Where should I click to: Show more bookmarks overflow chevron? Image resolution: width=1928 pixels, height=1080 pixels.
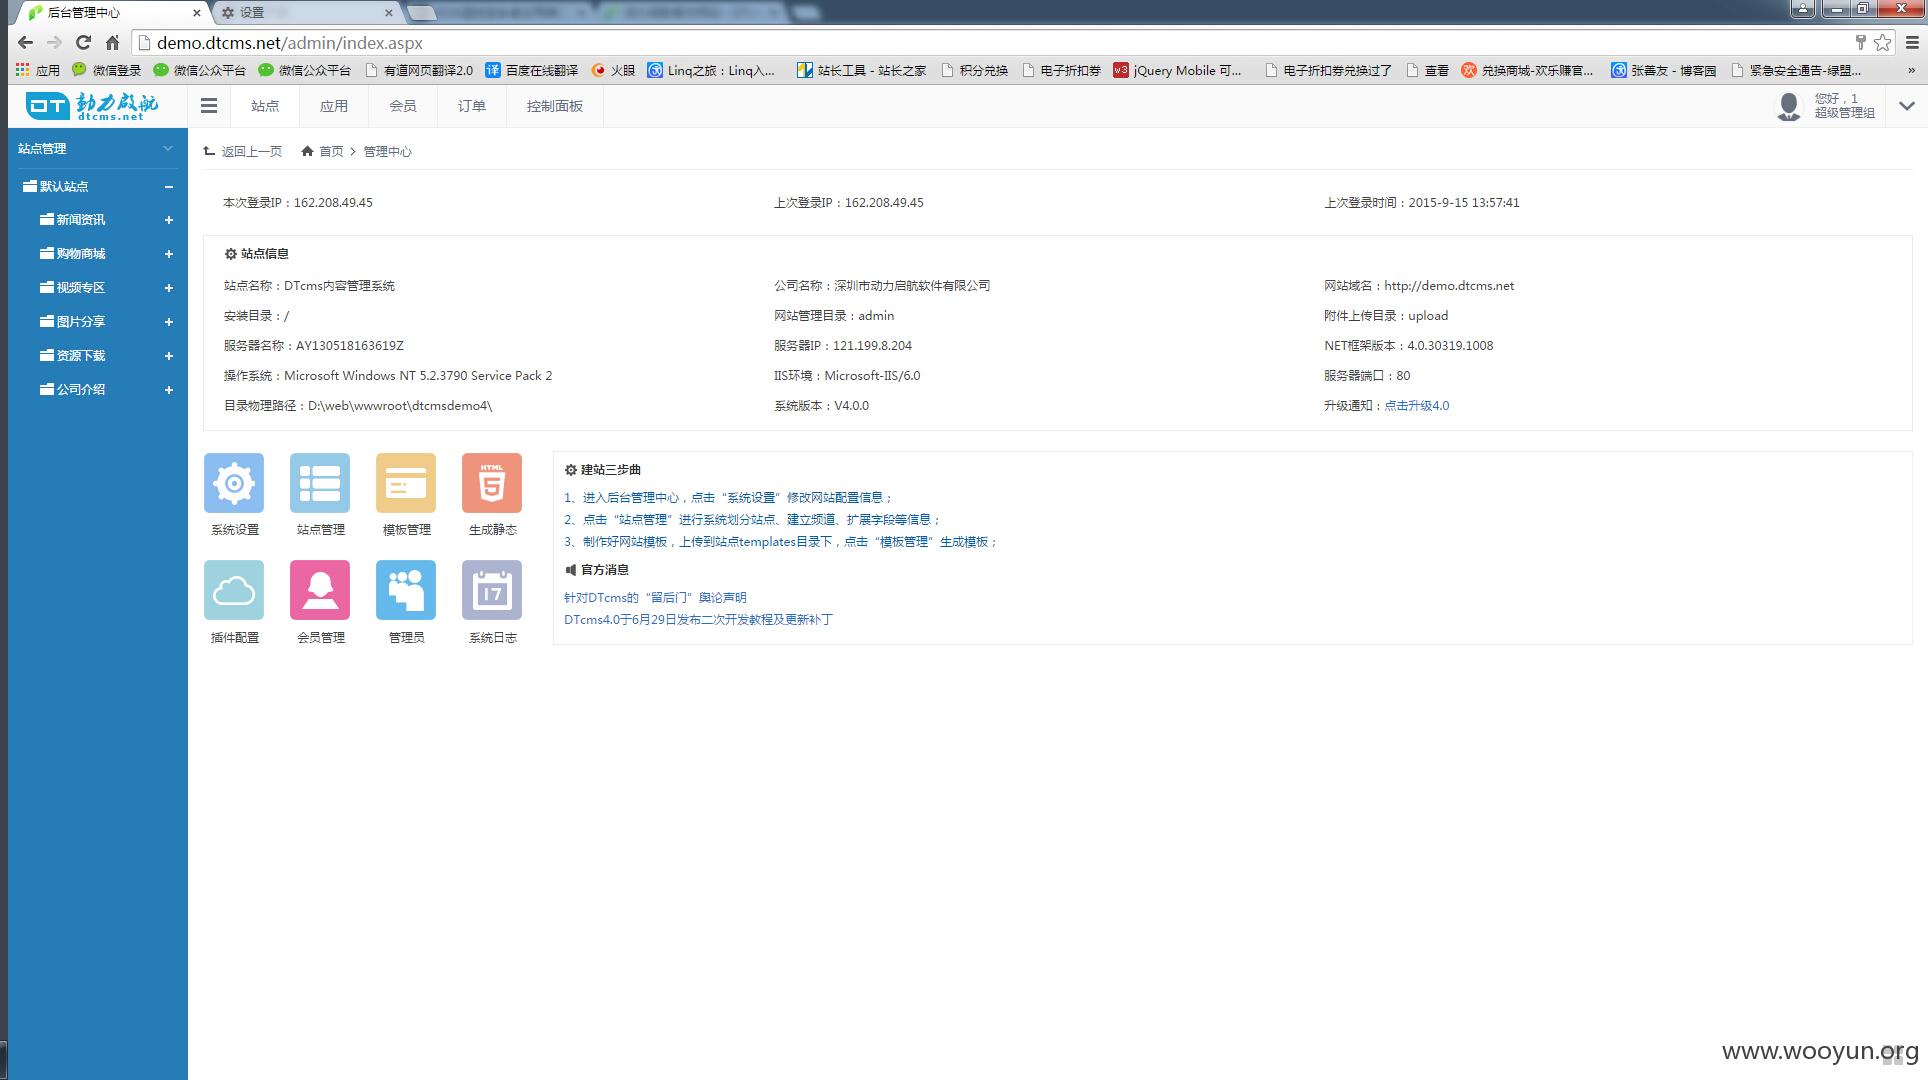tap(1912, 70)
